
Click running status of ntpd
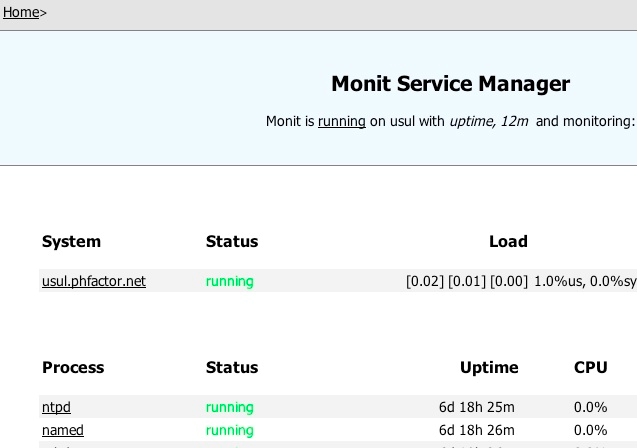[230, 407]
